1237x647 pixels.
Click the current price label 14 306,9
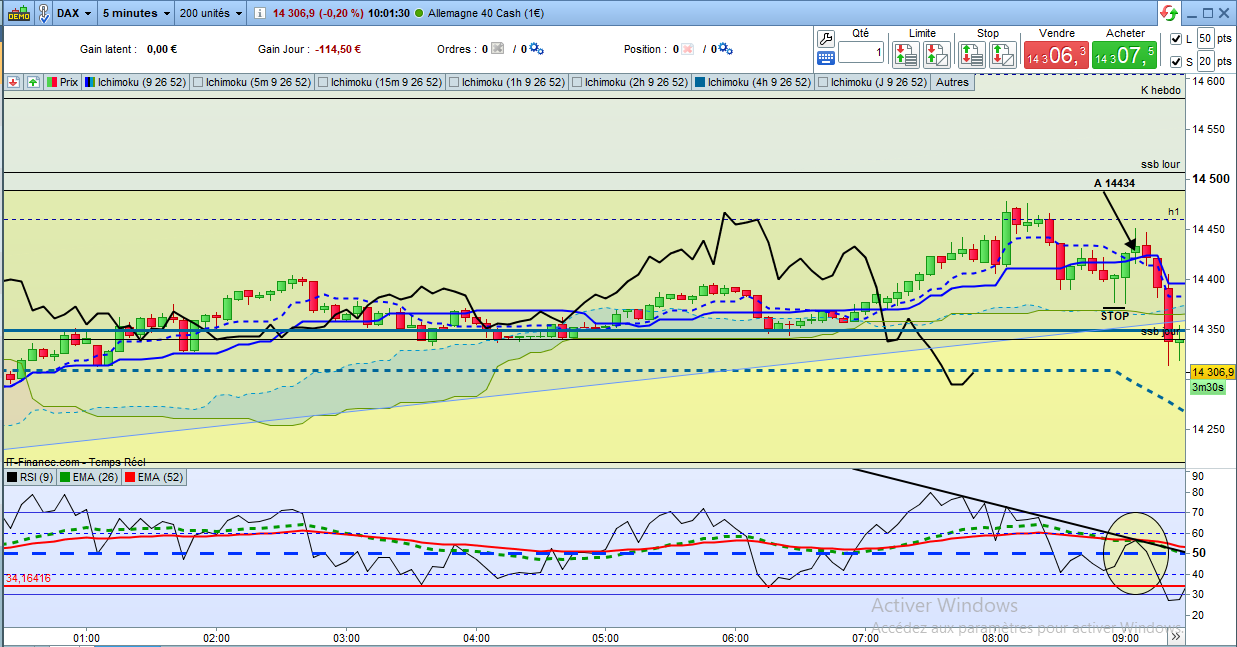click(x=1211, y=372)
